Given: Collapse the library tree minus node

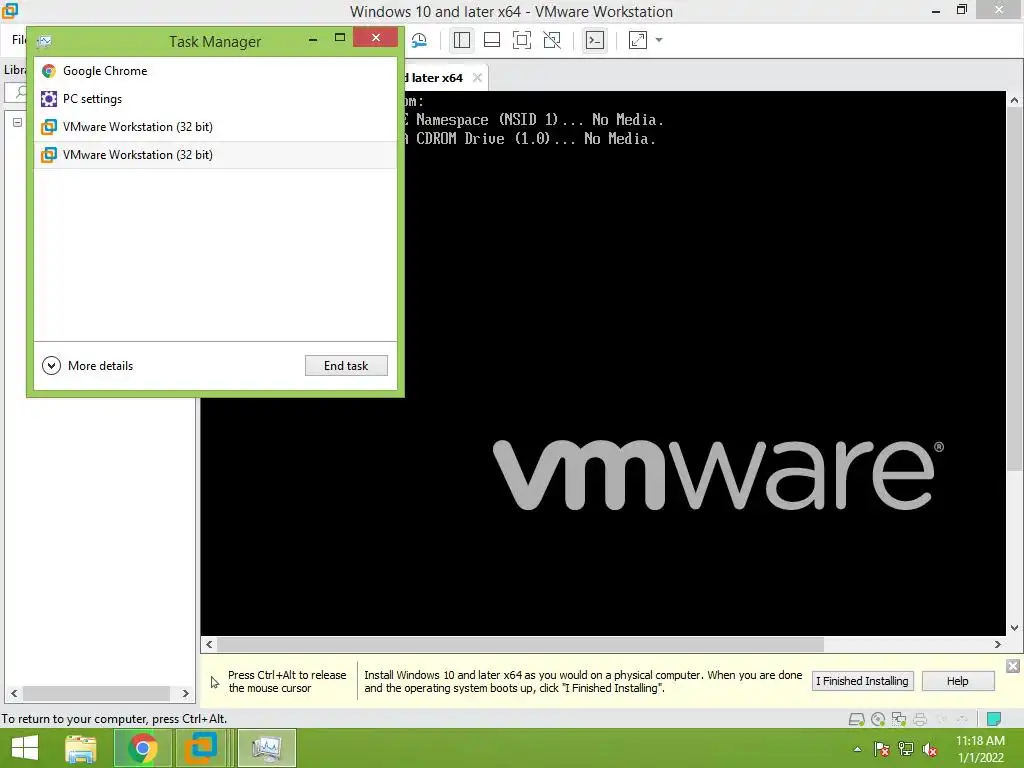Looking at the screenshot, I should click(18, 122).
